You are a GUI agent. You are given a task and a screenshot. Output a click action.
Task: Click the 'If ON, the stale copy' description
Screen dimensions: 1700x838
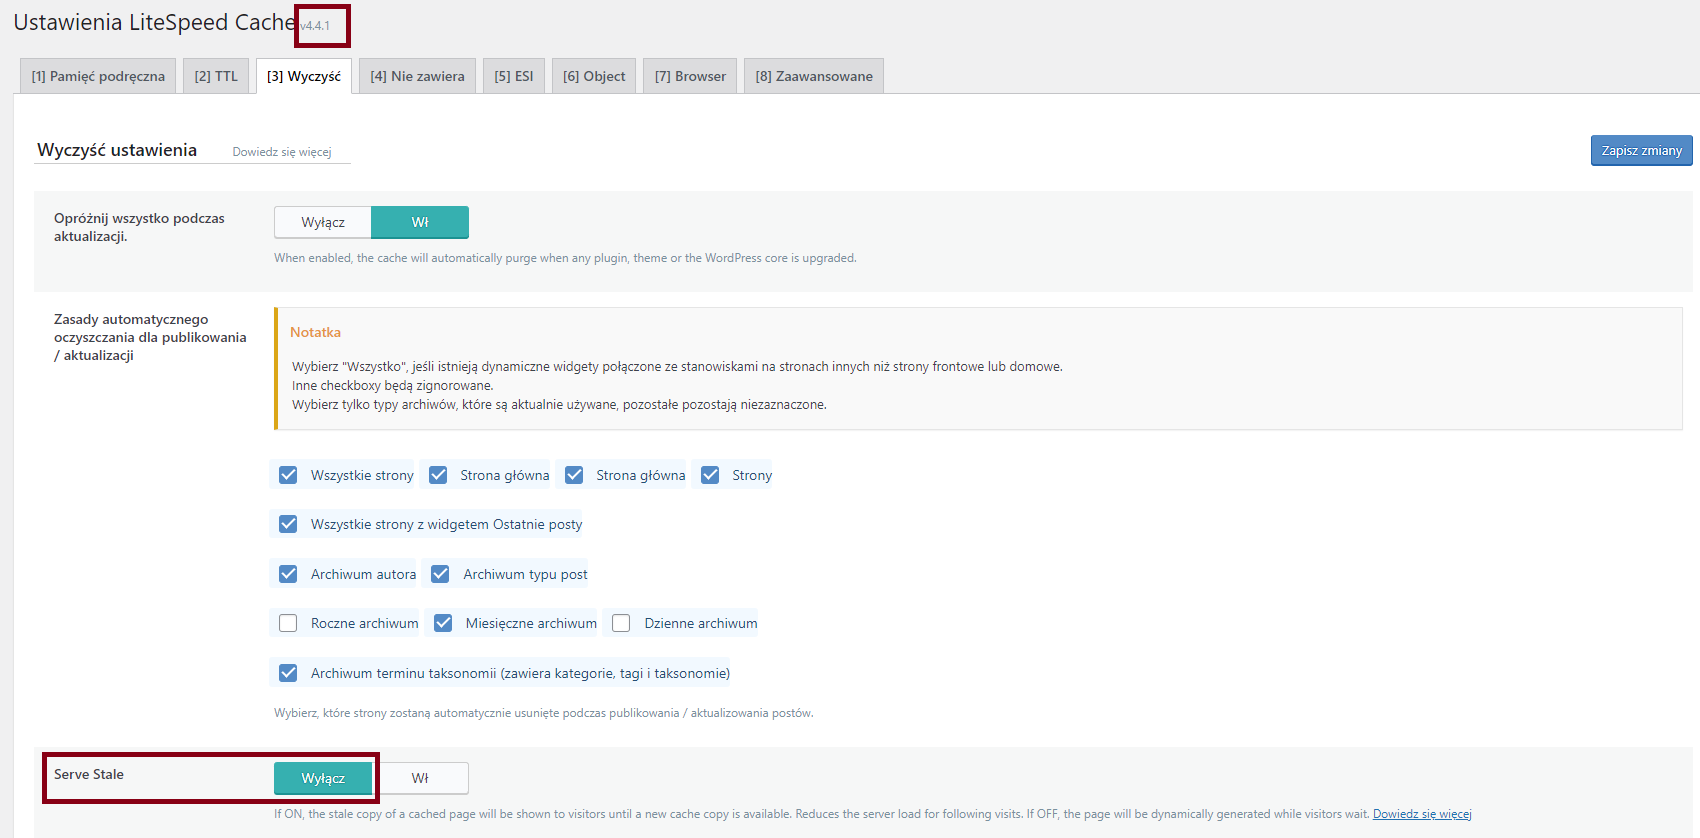tap(822, 814)
